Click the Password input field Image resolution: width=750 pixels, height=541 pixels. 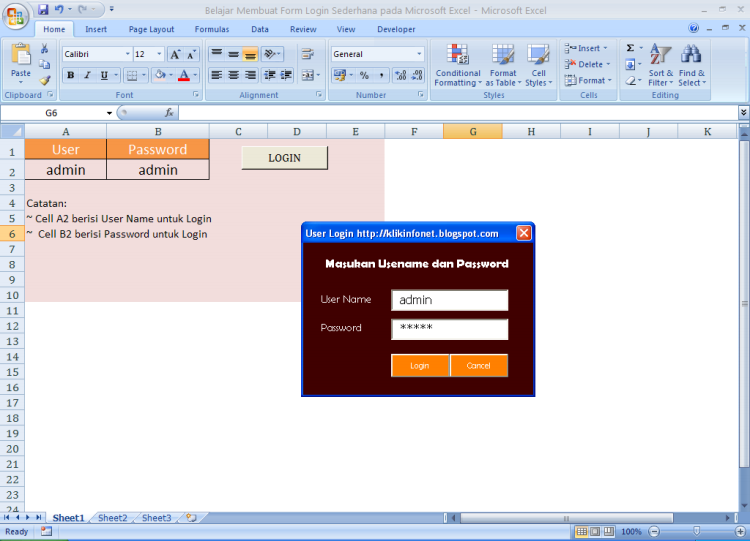450,329
